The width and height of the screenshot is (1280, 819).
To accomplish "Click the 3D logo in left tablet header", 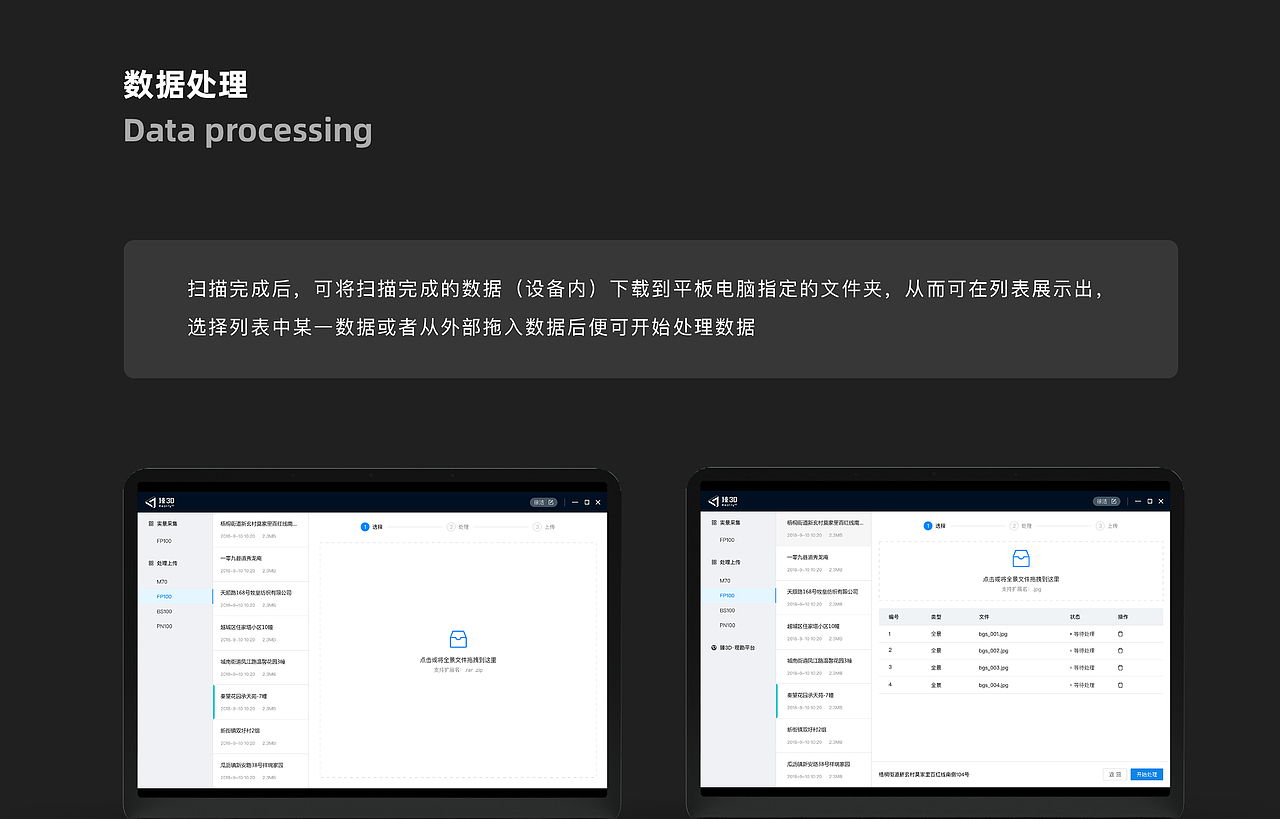I will point(161,502).
